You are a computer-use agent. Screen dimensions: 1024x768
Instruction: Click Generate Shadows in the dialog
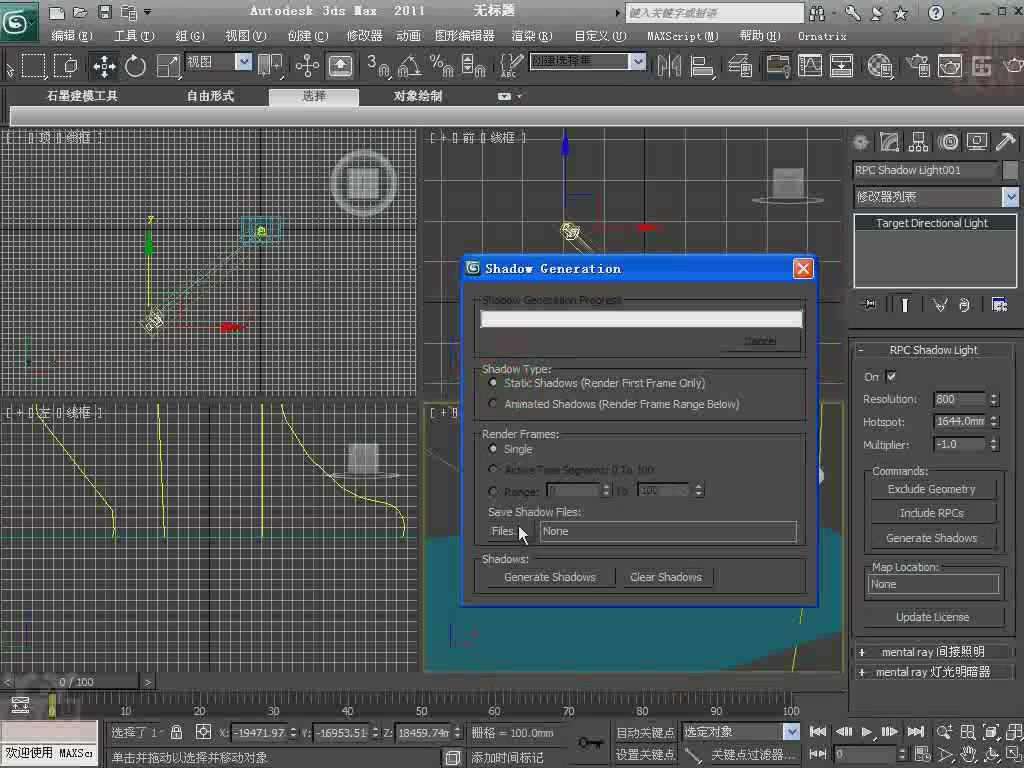tap(549, 577)
